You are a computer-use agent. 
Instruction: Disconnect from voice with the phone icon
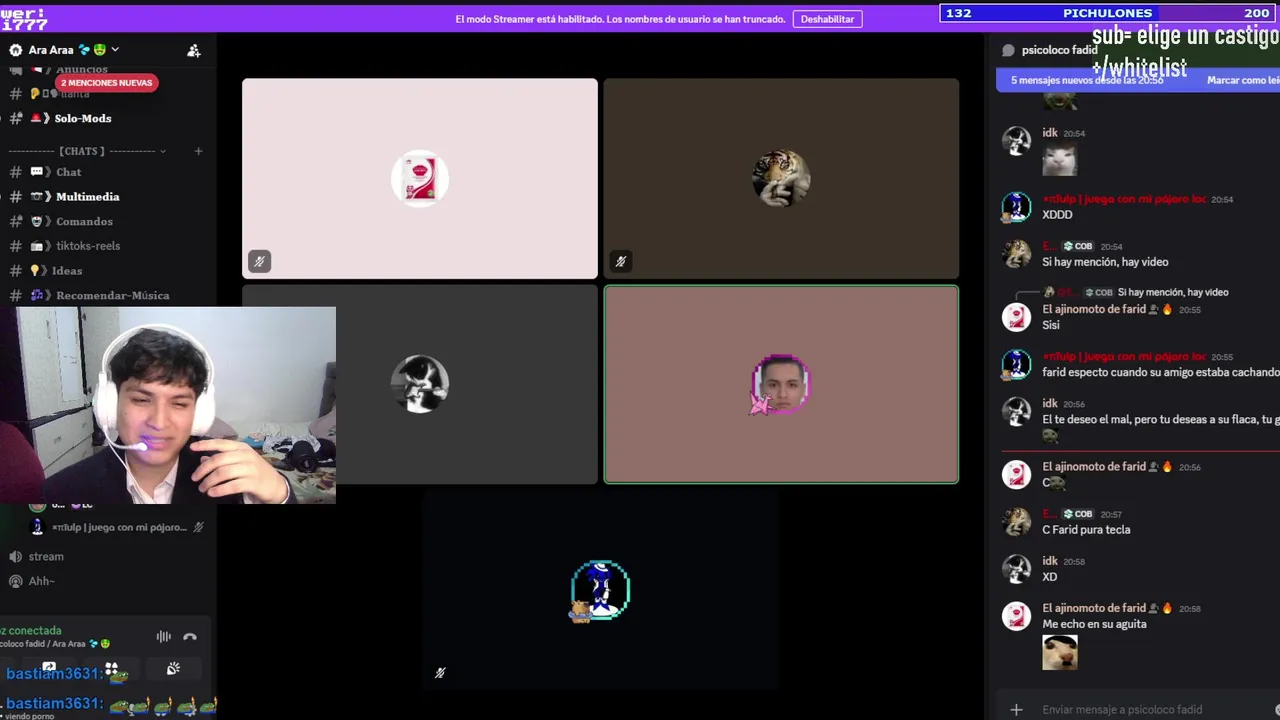(190, 637)
